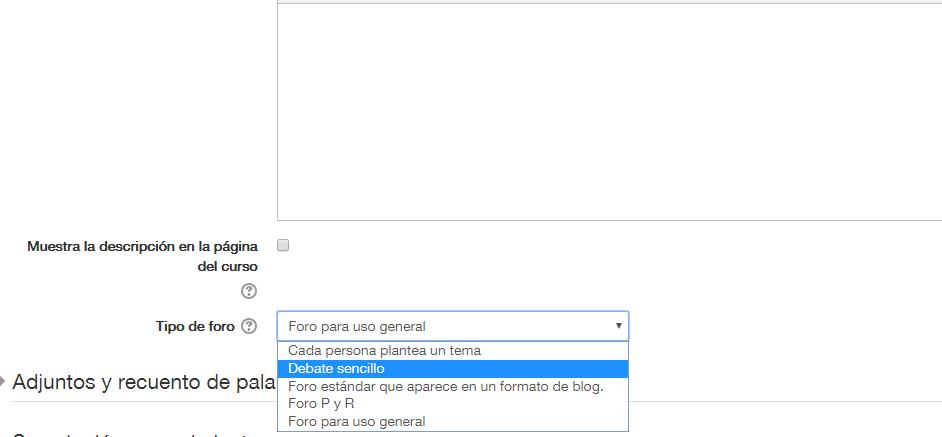This screenshot has height=437, width=942.
Task: Open help icon beside Tipo de foro
Action: coord(249,326)
